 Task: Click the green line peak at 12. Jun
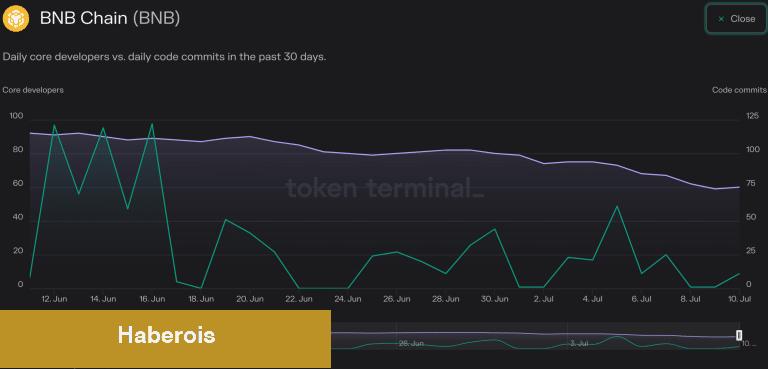[54, 124]
